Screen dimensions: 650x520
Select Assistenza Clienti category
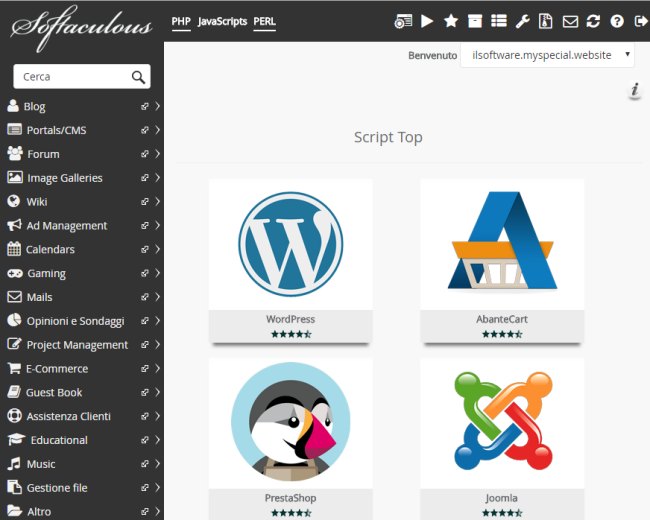69,416
